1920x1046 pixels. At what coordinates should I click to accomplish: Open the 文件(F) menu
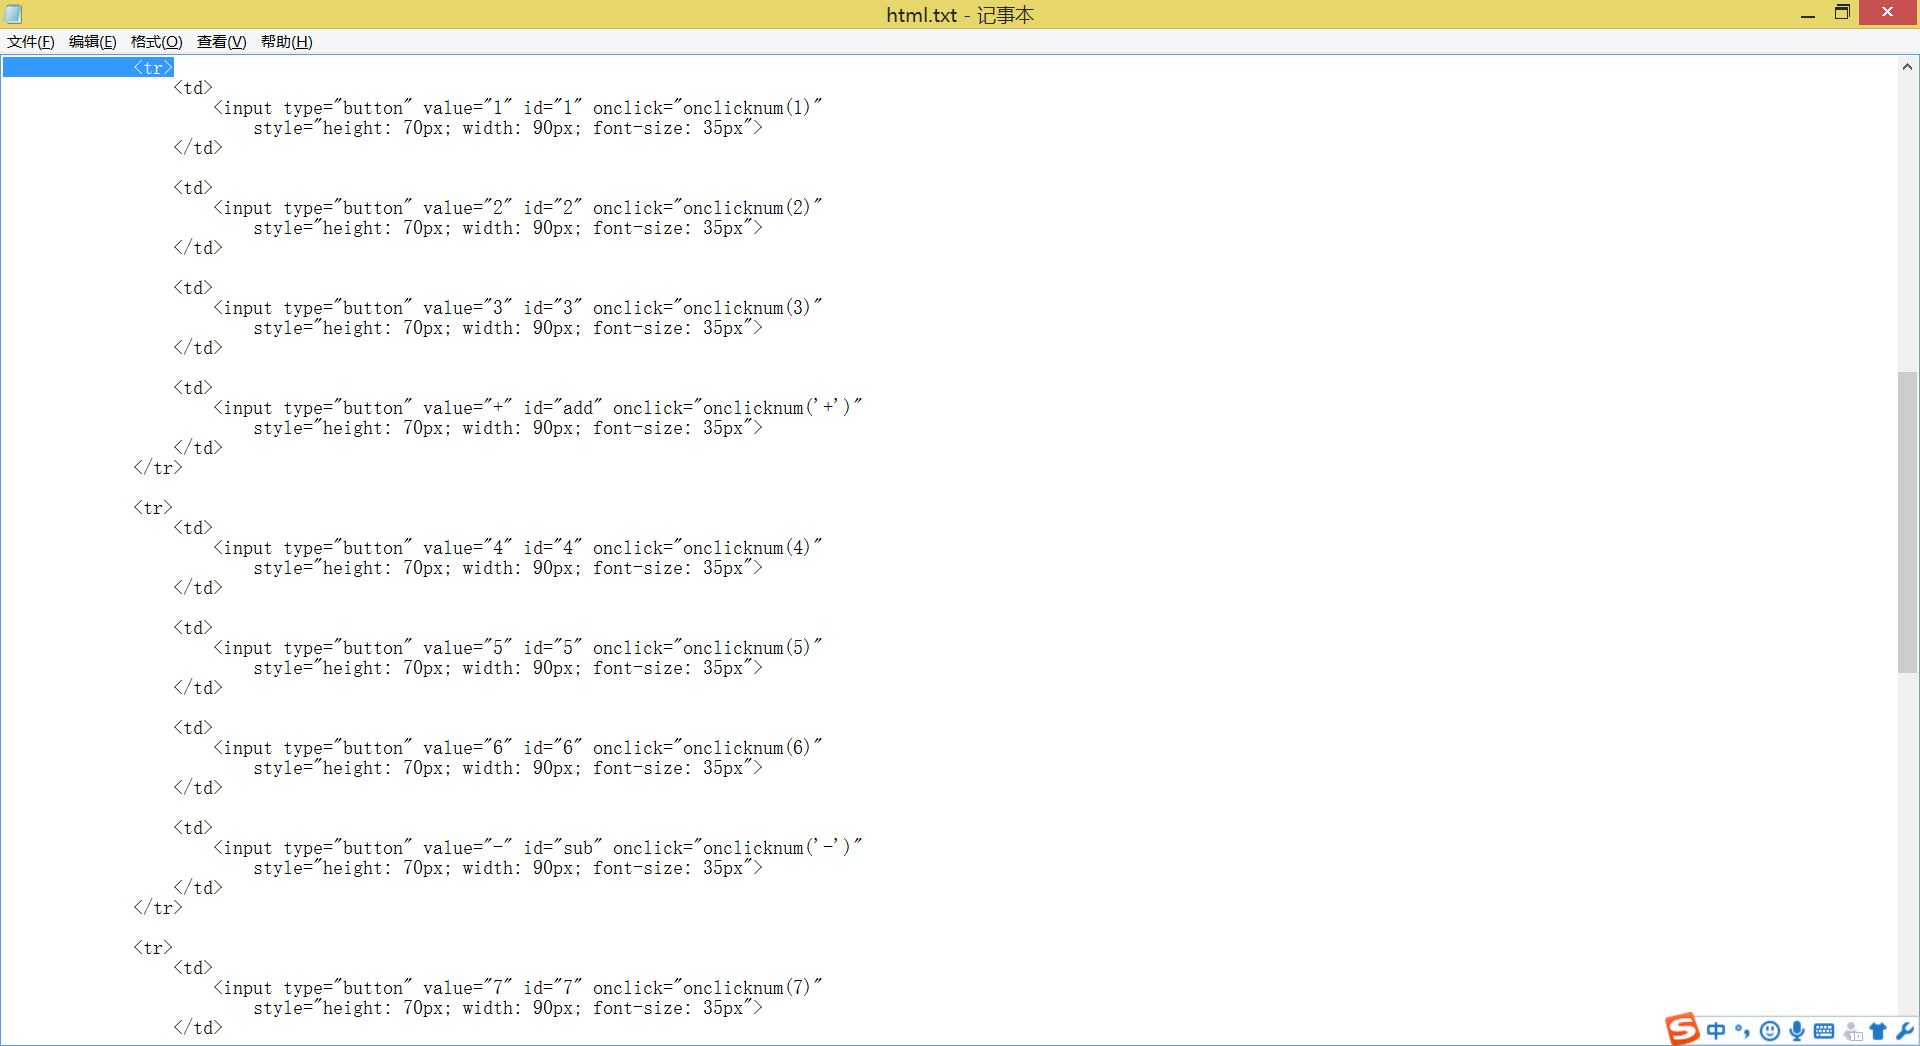[31, 42]
